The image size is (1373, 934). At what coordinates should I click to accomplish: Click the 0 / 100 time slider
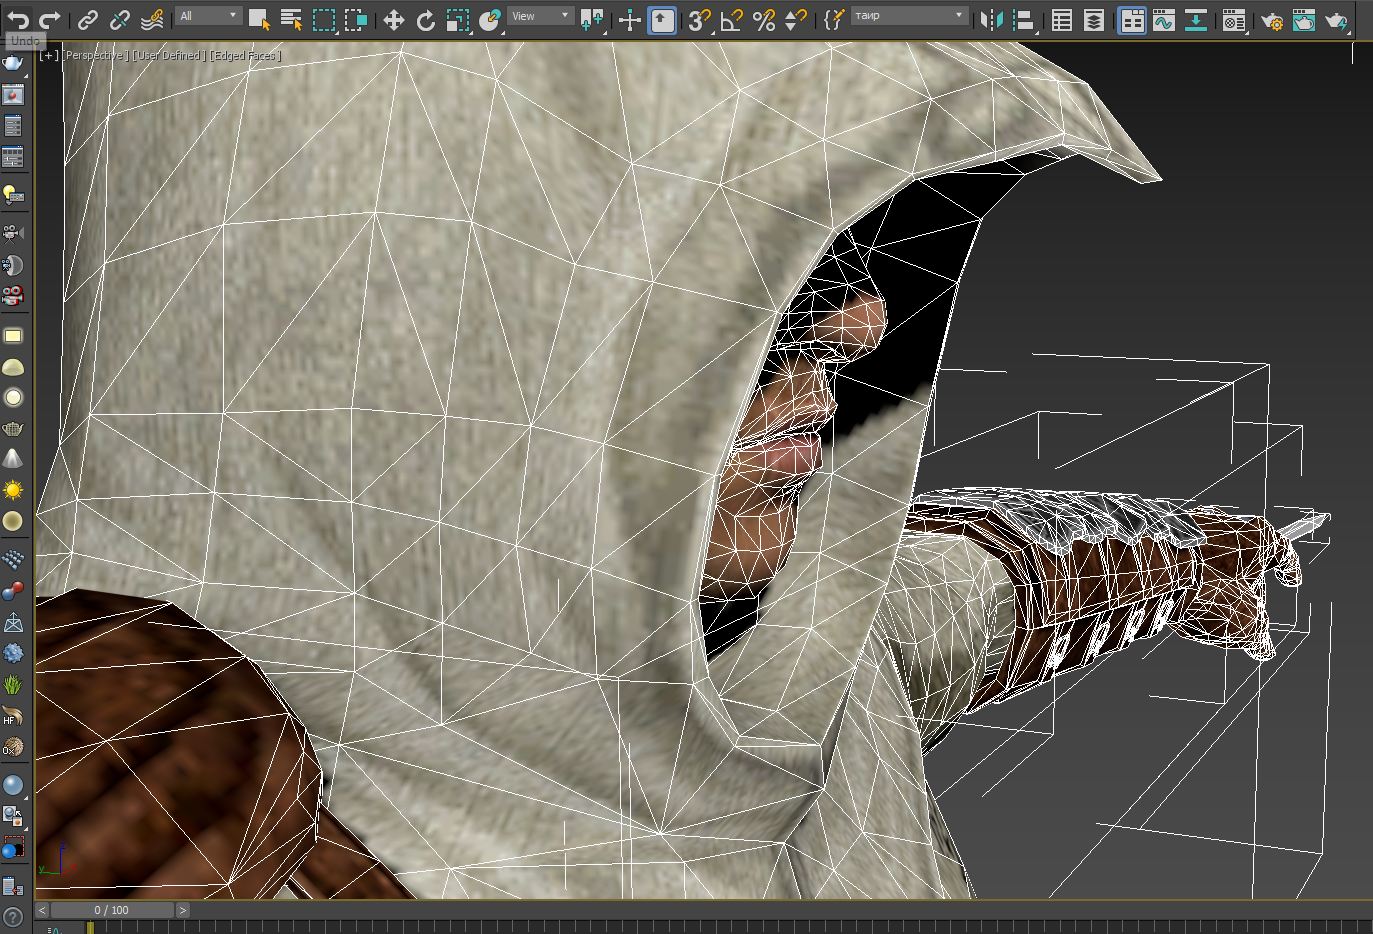click(x=111, y=910)
